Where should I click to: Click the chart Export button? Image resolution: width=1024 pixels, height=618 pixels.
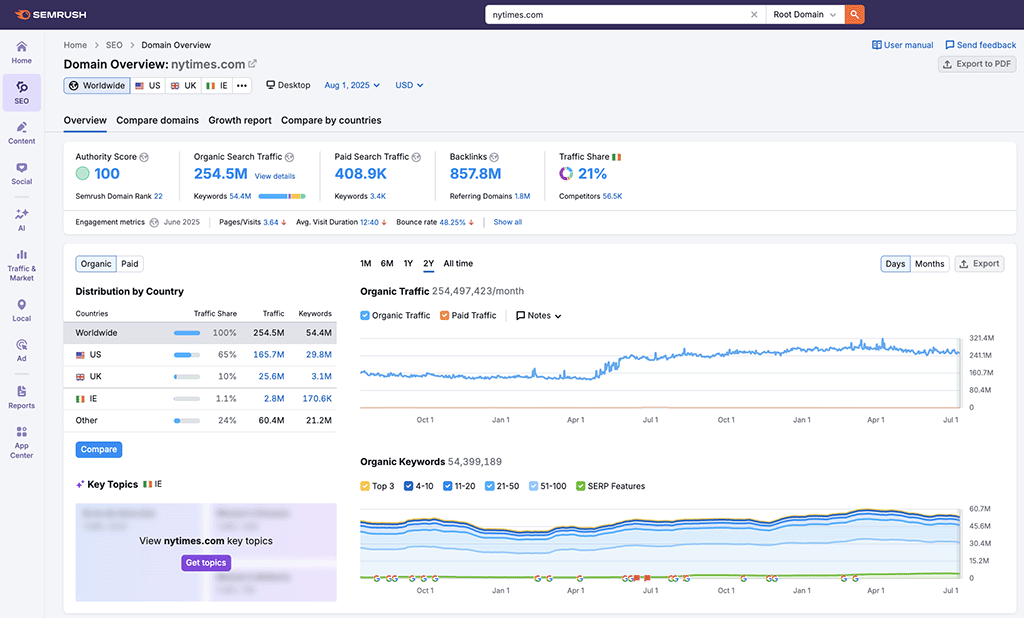click(x=980, y=264)
